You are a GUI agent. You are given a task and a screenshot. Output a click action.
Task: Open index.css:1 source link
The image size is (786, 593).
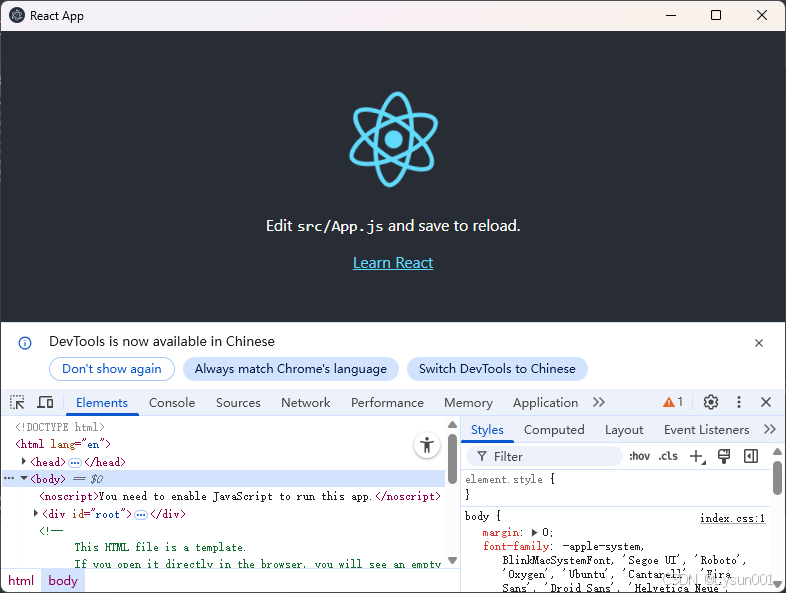[732, 518]
